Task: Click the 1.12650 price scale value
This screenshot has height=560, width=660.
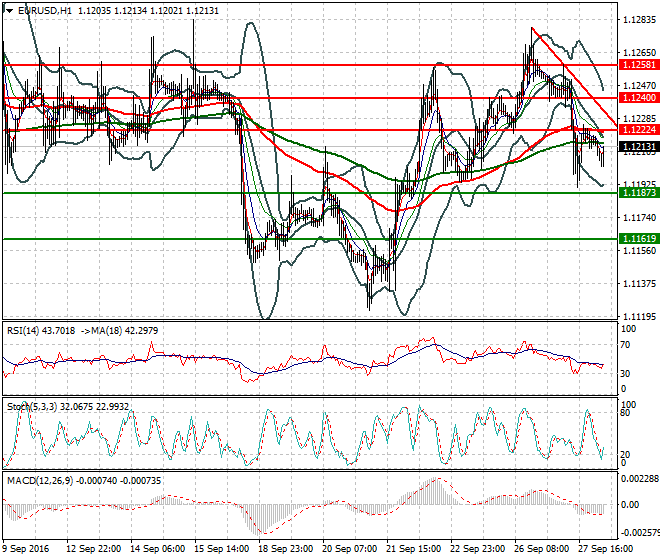Action: coord(639,51)
